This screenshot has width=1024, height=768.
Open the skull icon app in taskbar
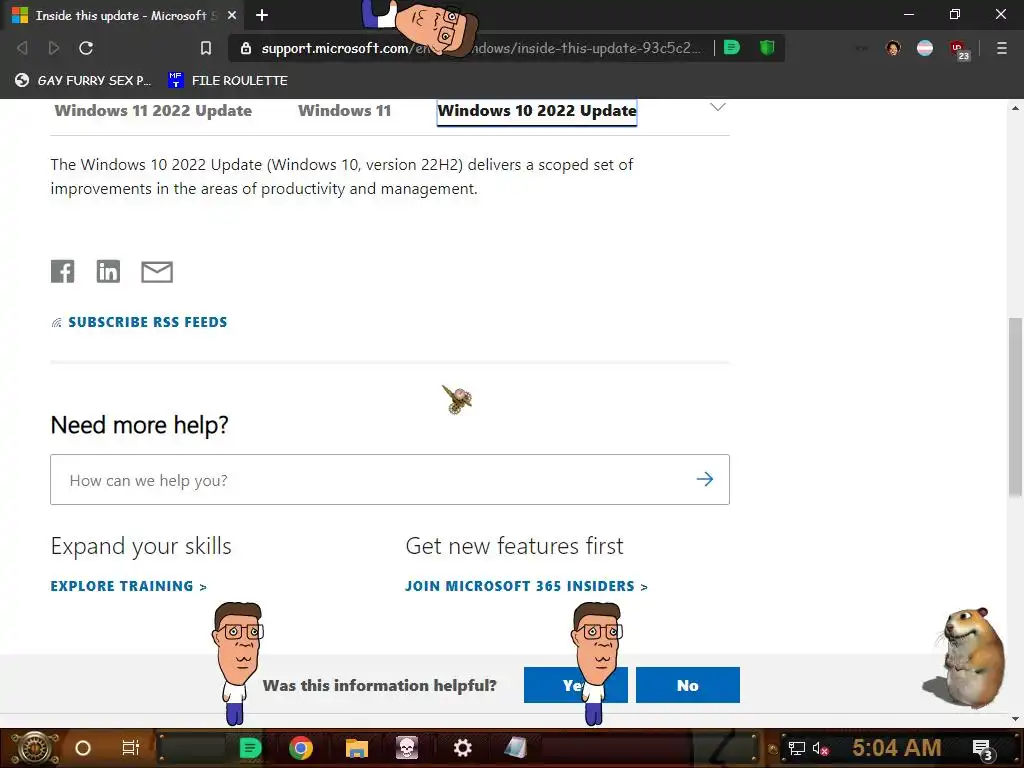pyautogui.click(x=406, y=748)
